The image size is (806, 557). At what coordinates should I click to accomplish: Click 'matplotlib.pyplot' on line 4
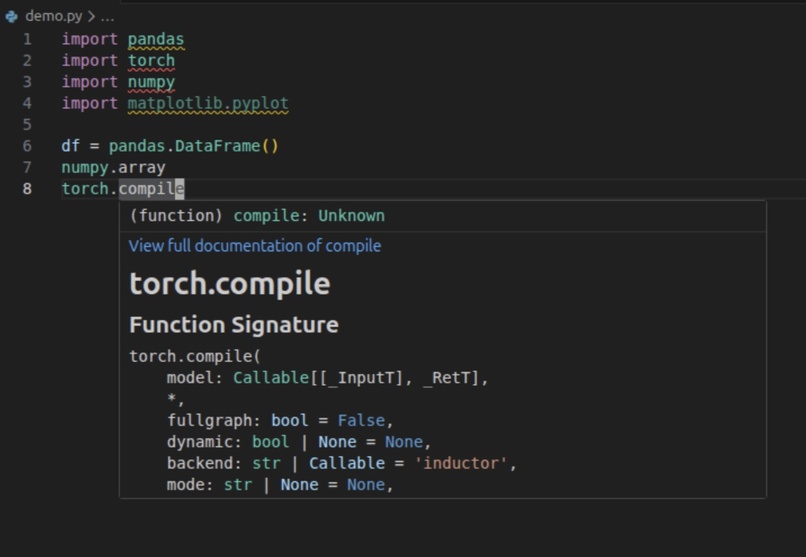coord(208,103)
